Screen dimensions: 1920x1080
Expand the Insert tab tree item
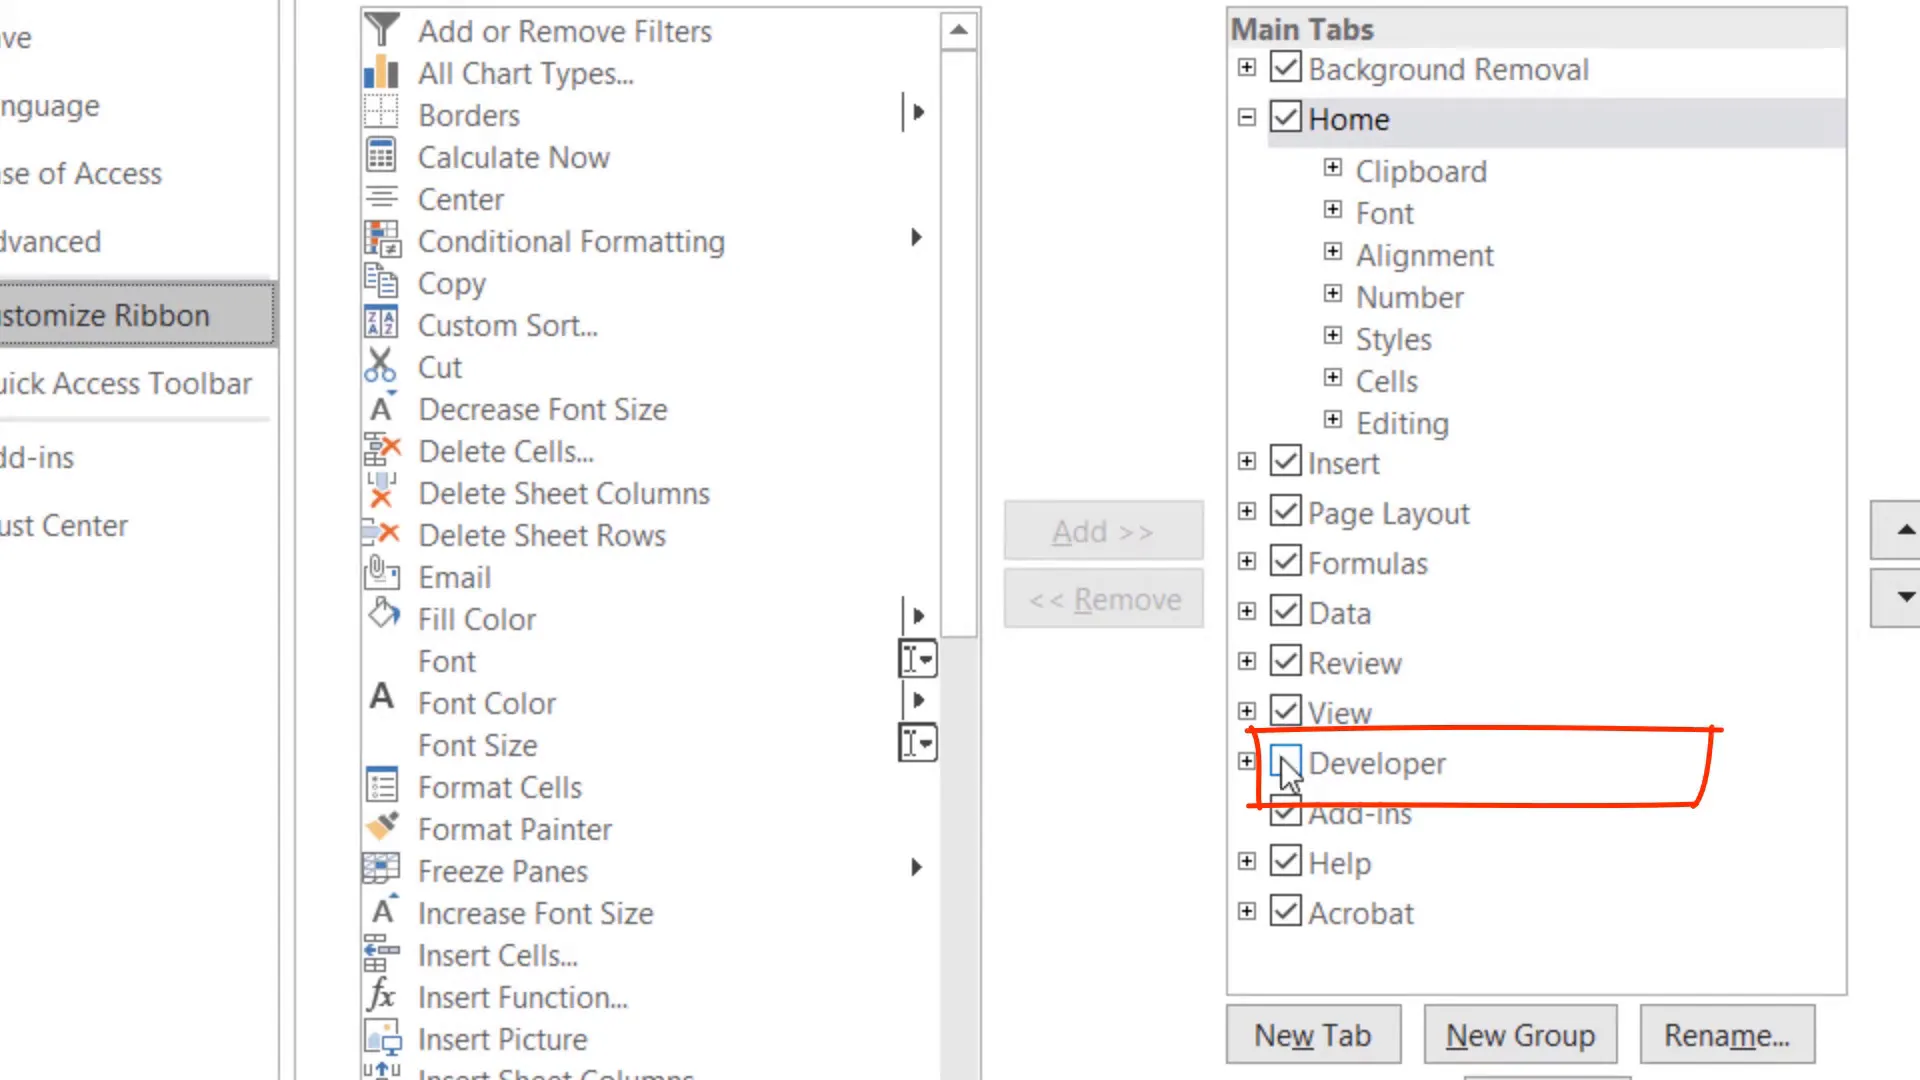pos(1246,461)
